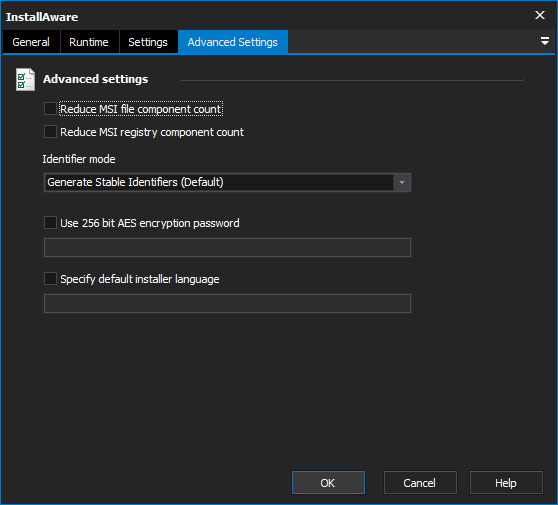Open Help for this dialog

coord(506,483)
